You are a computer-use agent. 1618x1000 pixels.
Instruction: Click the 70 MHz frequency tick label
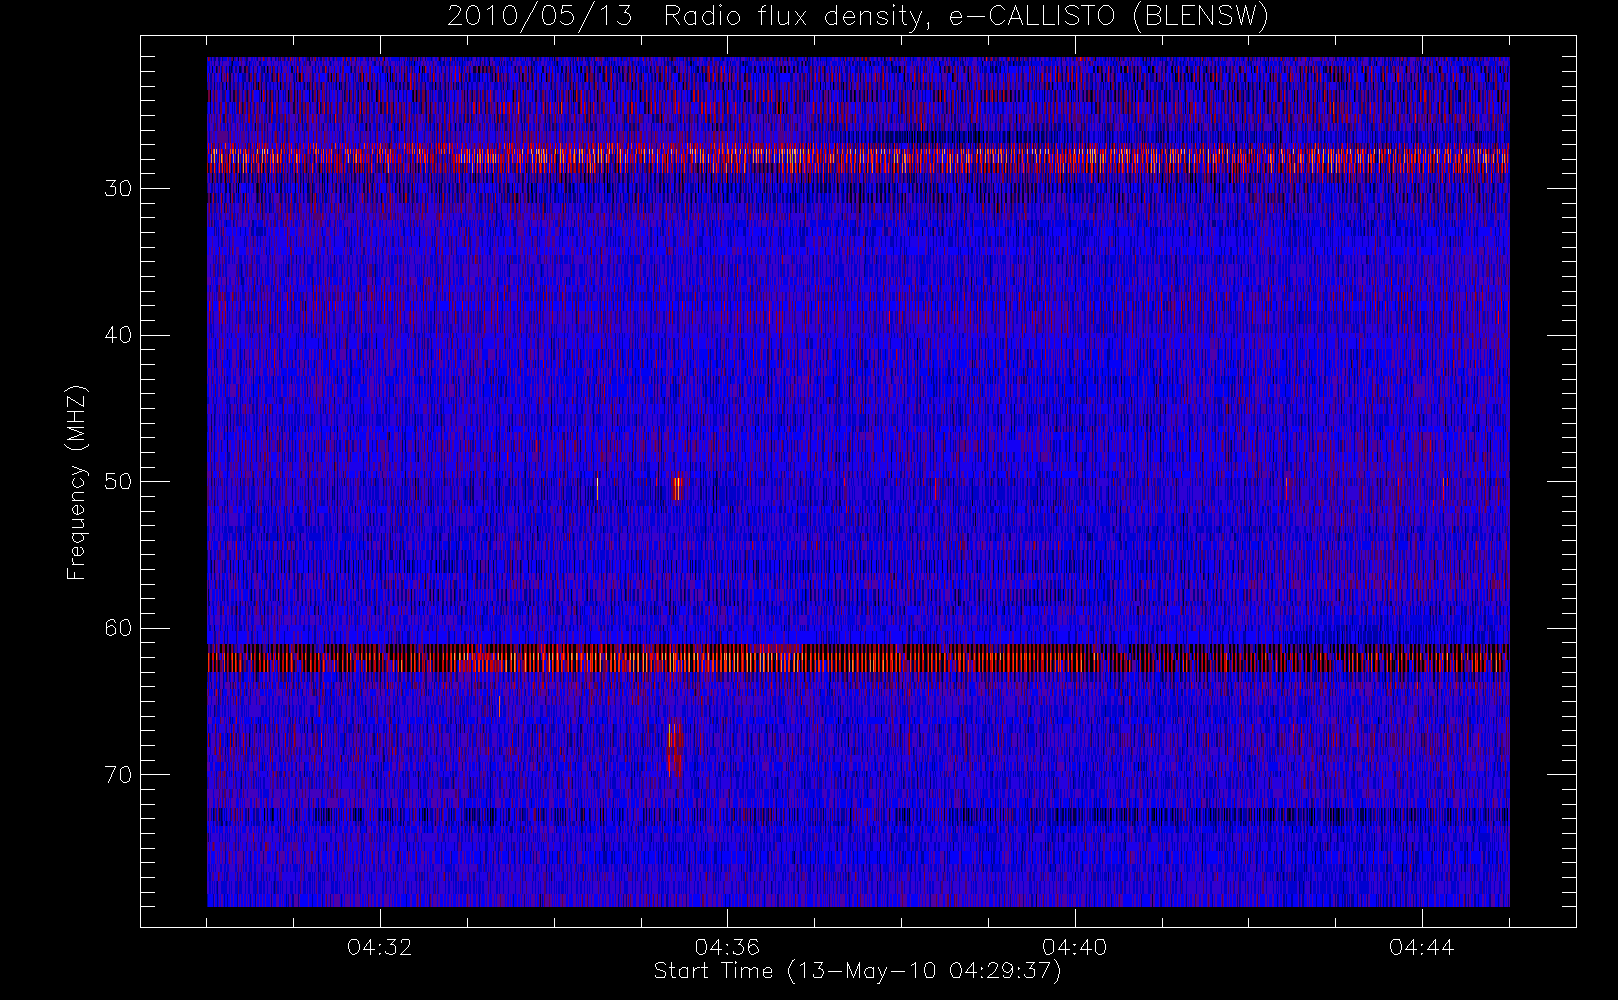(x=118, y=775)
